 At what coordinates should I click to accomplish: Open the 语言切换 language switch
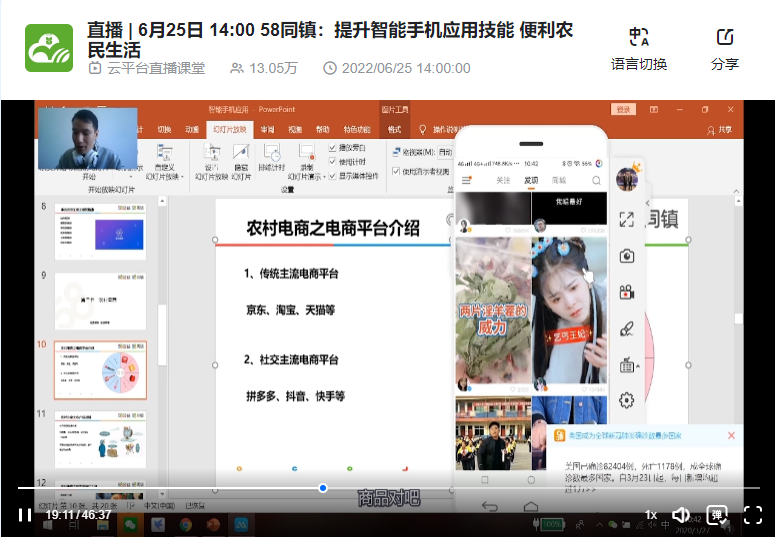pyautogui.click(x=639, y=49)
